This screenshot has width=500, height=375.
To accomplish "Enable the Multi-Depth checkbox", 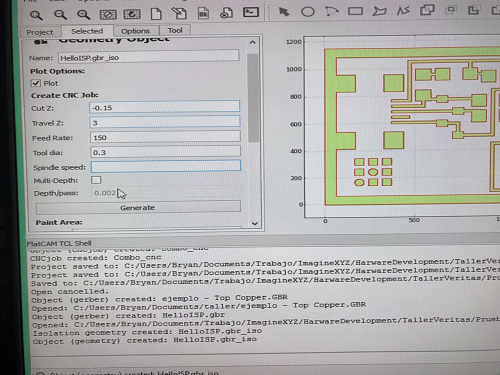I will coord(96,180).
